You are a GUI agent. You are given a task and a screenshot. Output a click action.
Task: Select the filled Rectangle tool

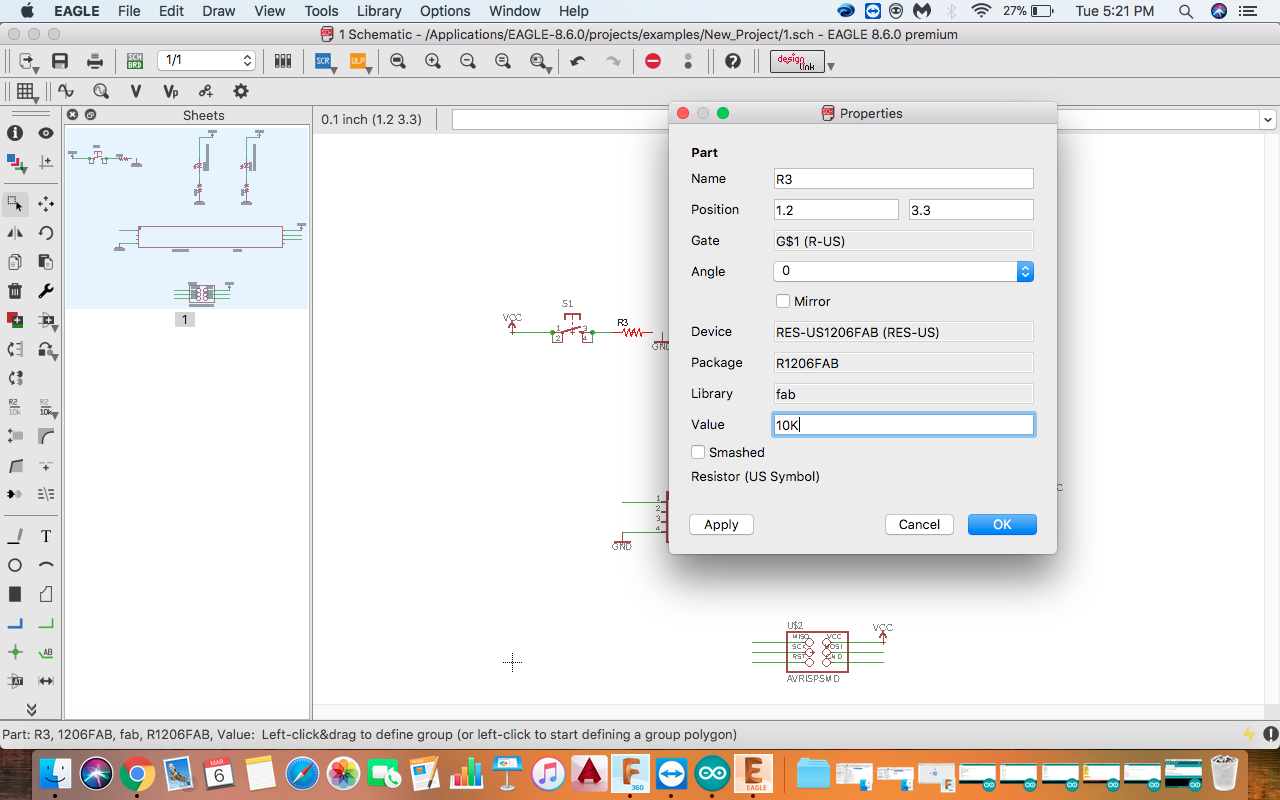tap(15, 594)
